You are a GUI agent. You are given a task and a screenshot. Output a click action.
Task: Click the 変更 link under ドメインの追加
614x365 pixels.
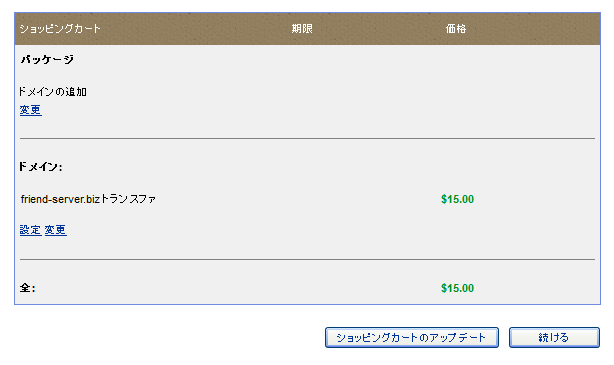tap(31, 110)
